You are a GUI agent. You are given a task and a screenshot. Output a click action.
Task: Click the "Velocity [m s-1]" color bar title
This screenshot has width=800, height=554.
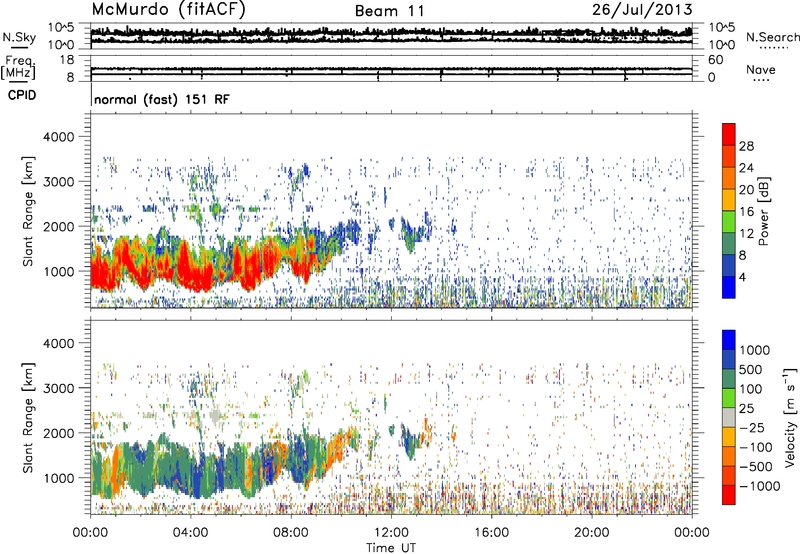click(789, 417)
